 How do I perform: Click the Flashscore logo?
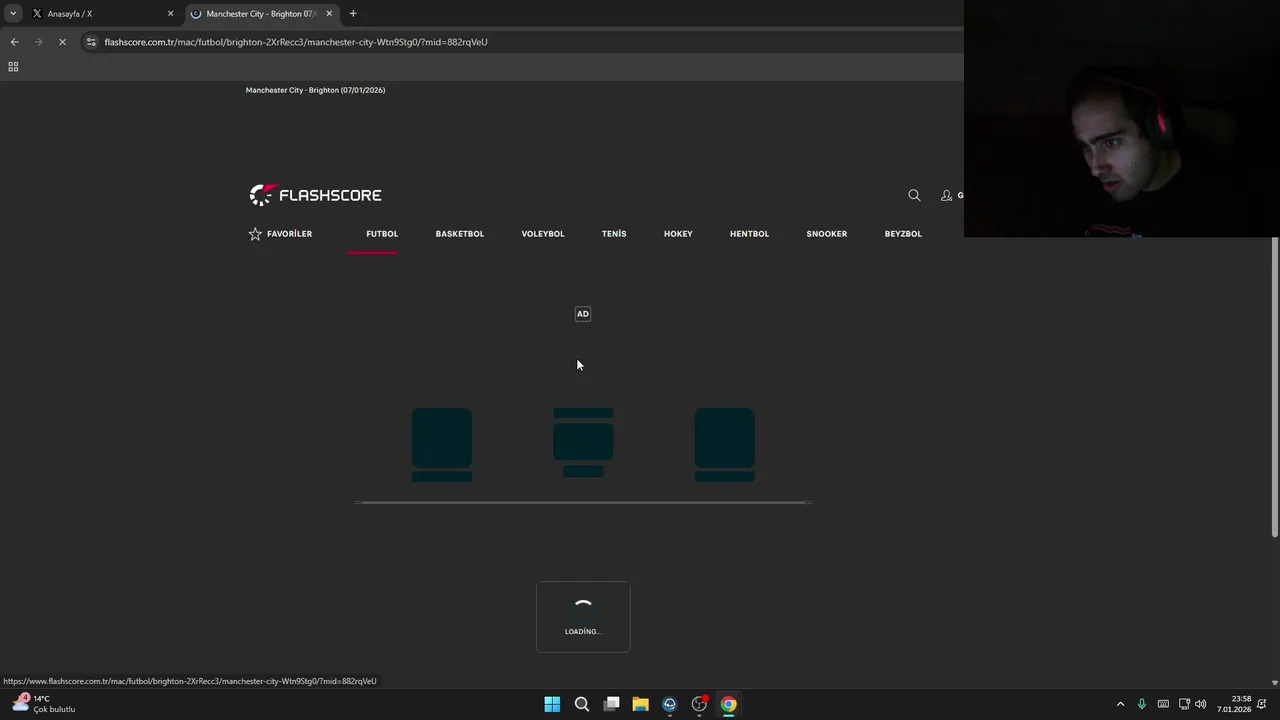point(315,195)
